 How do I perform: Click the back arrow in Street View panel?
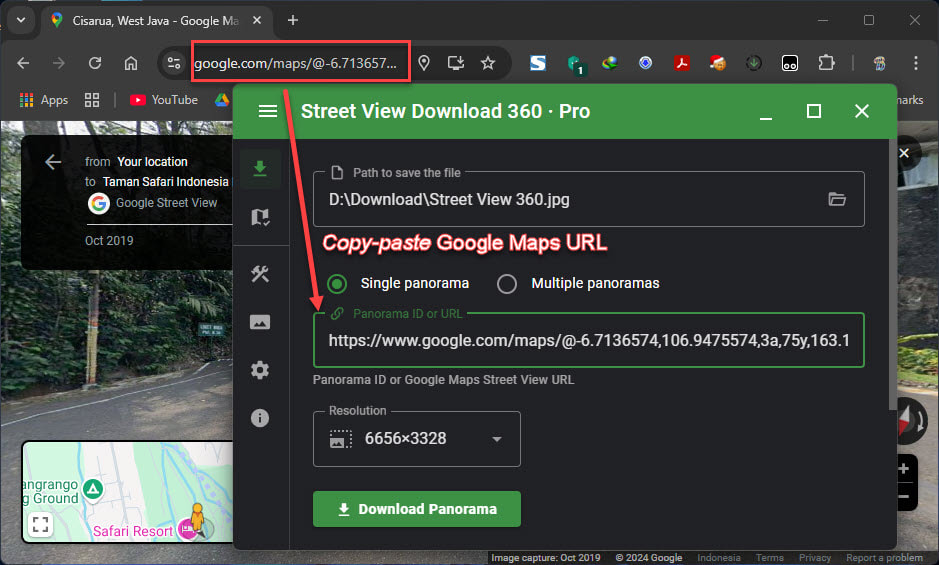click(53, 162)
